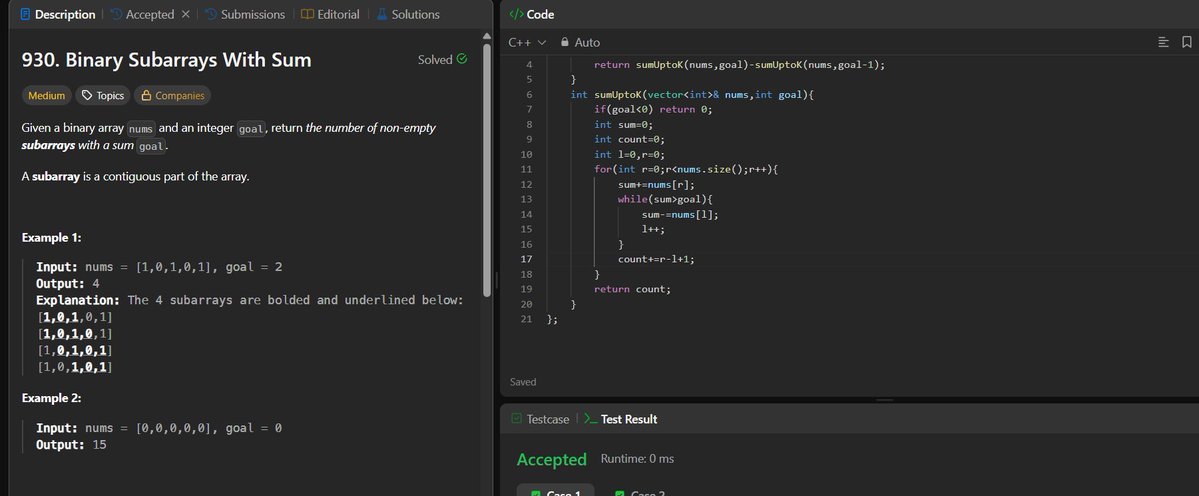Show the Topics tag
The height and width of the screenshot is (496, 1199).
(x=103, y=96)
